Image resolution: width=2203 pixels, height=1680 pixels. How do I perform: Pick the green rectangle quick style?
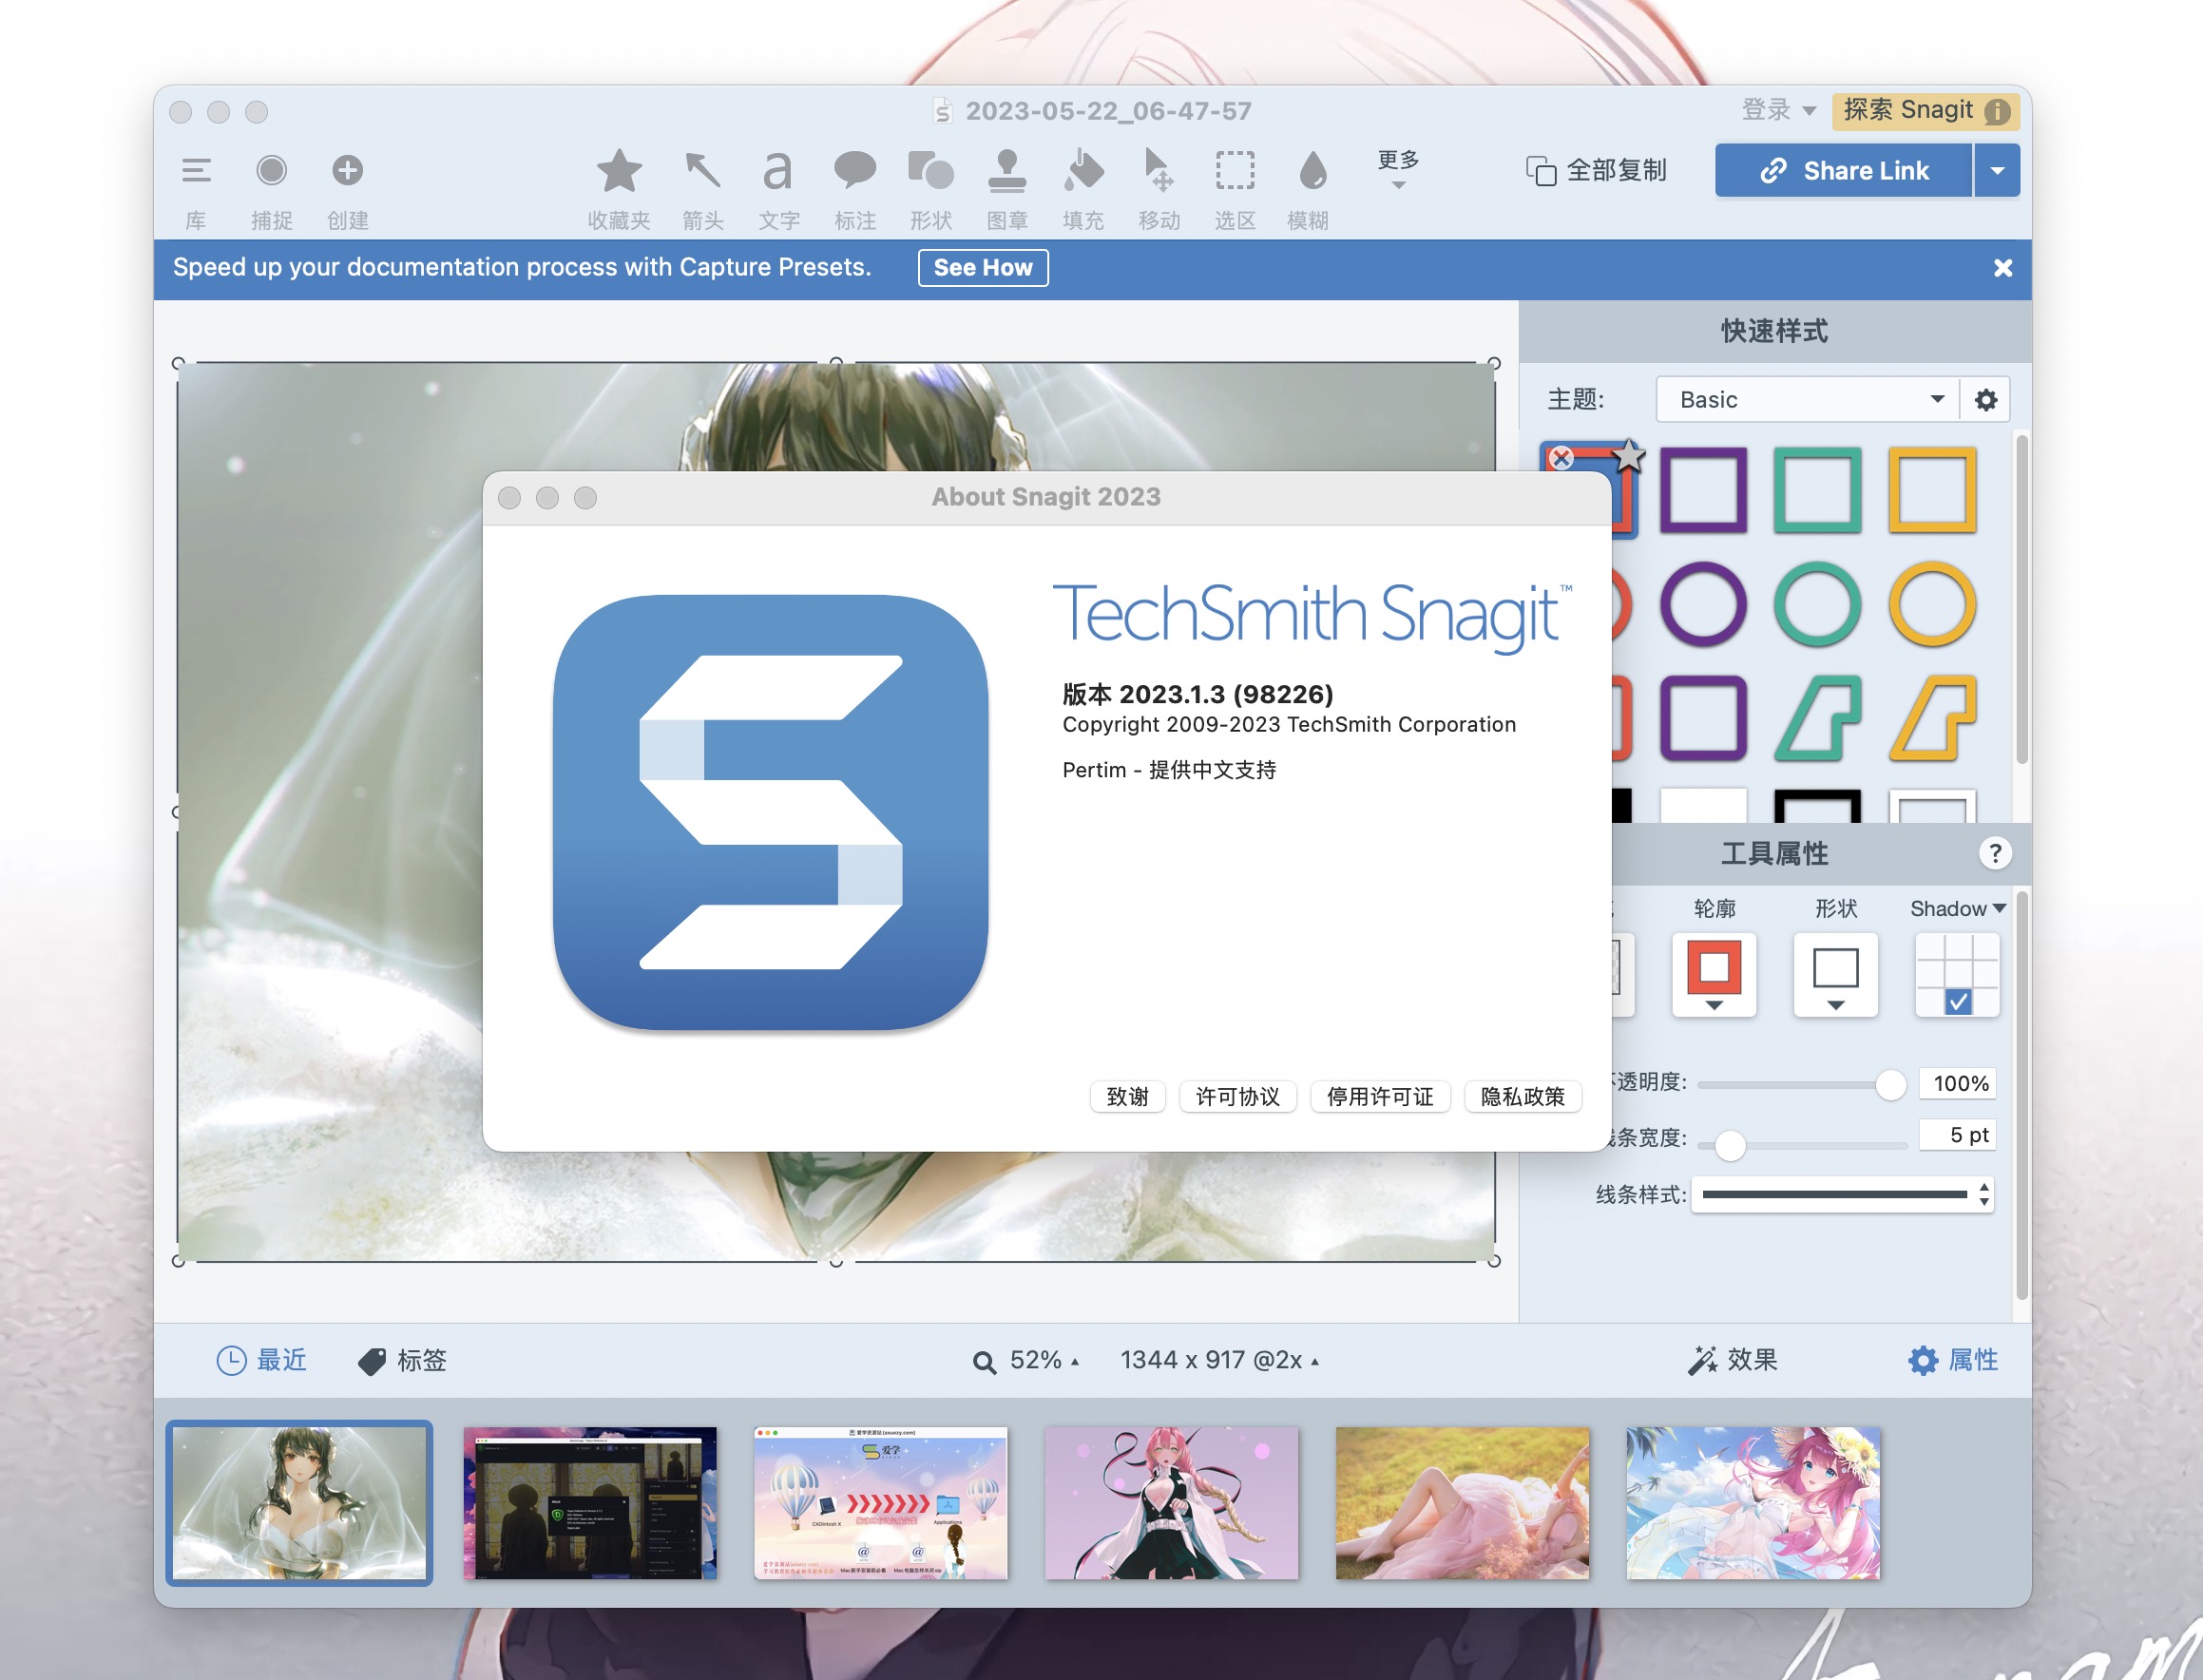tap(1817, 490)
